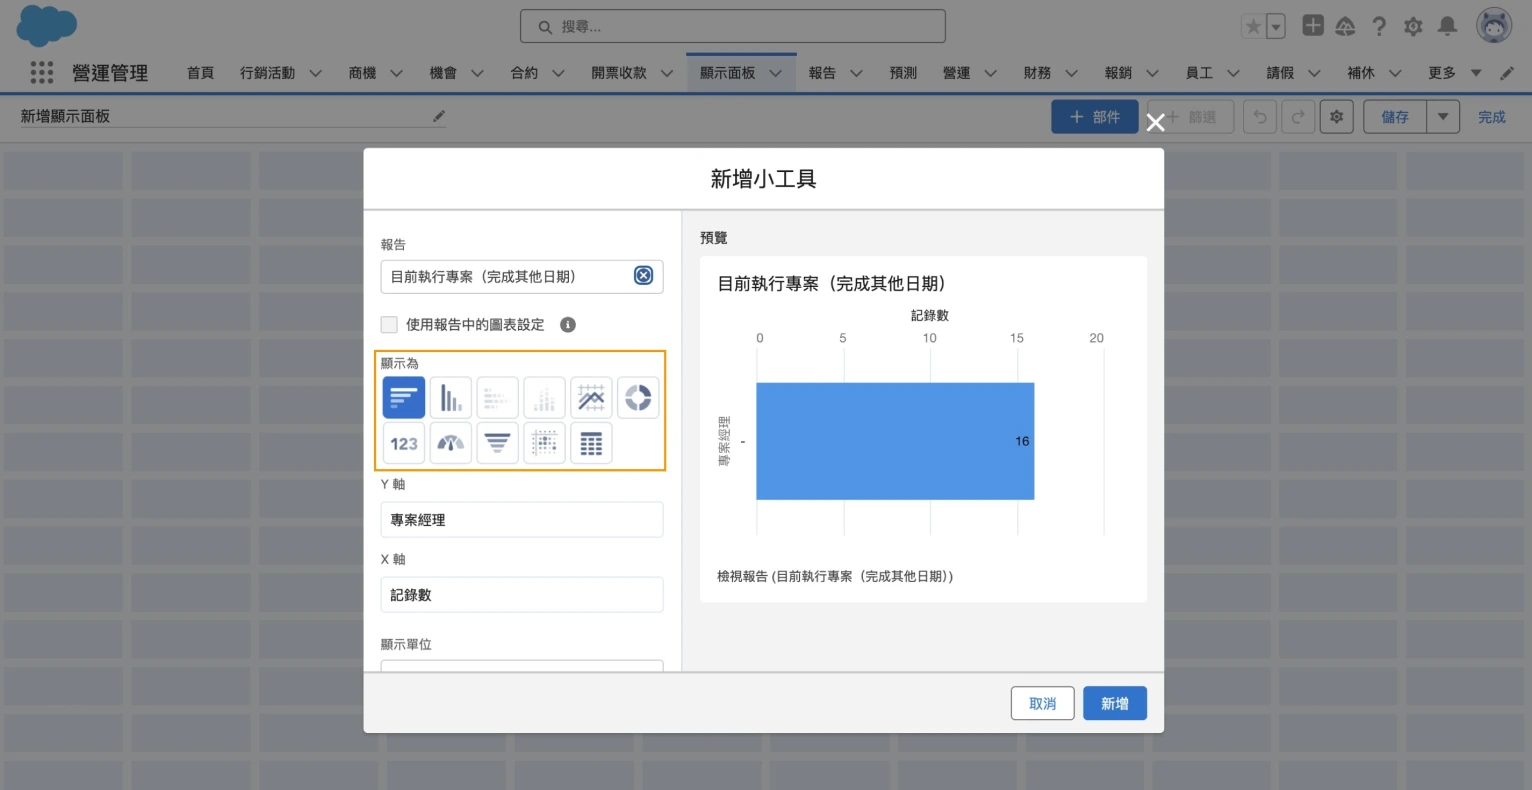
Task: Choose the Lightning table display type
Action: coord(591,444)
